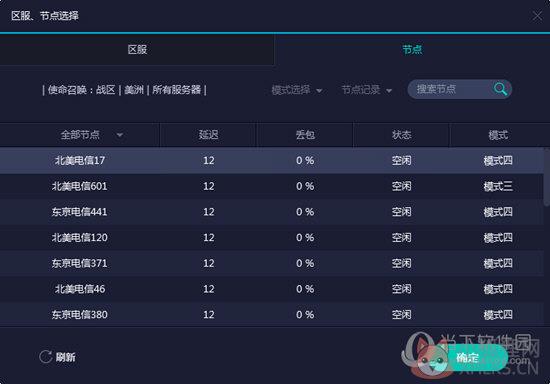Select node 北美电信120
550x384 pixels.
[x=272, y=237]
